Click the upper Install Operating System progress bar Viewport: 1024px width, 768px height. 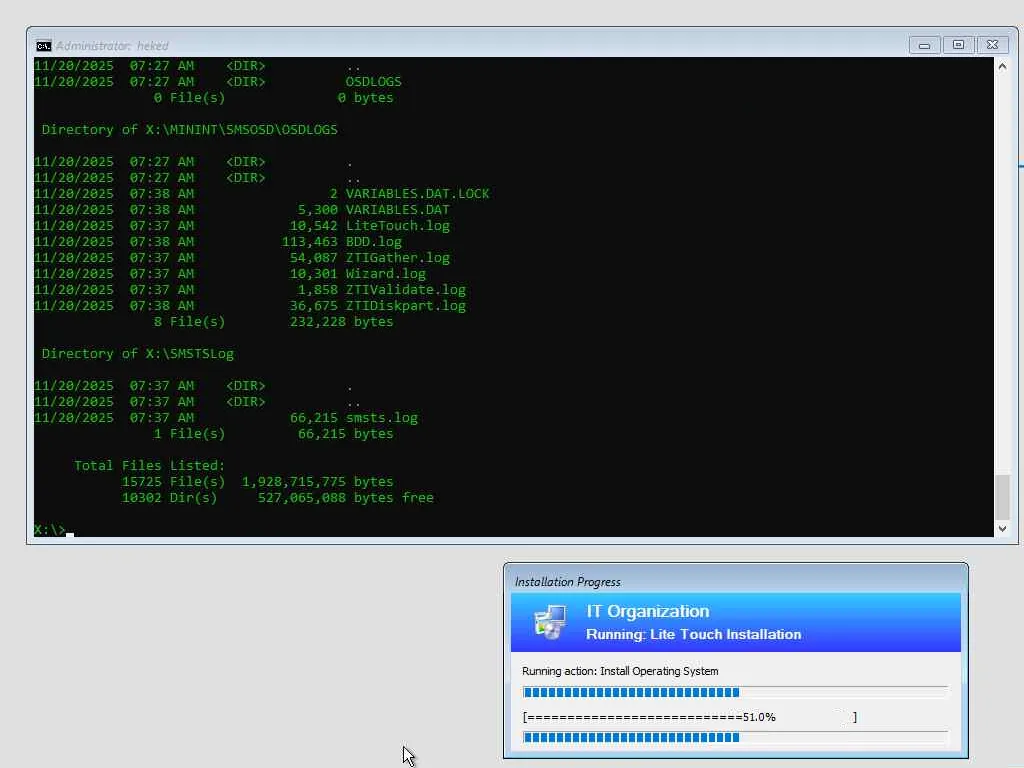point(735,692)
